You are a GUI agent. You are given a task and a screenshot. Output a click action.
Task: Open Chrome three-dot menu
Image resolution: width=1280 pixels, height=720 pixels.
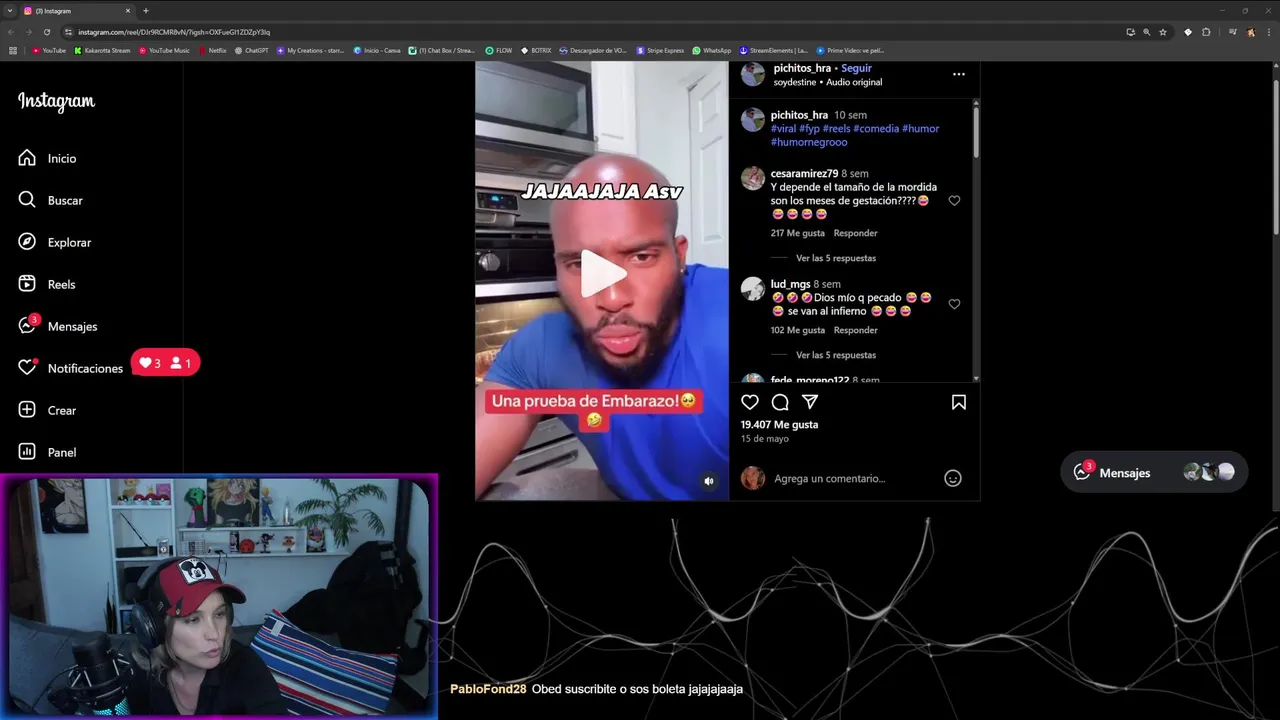1269,32
